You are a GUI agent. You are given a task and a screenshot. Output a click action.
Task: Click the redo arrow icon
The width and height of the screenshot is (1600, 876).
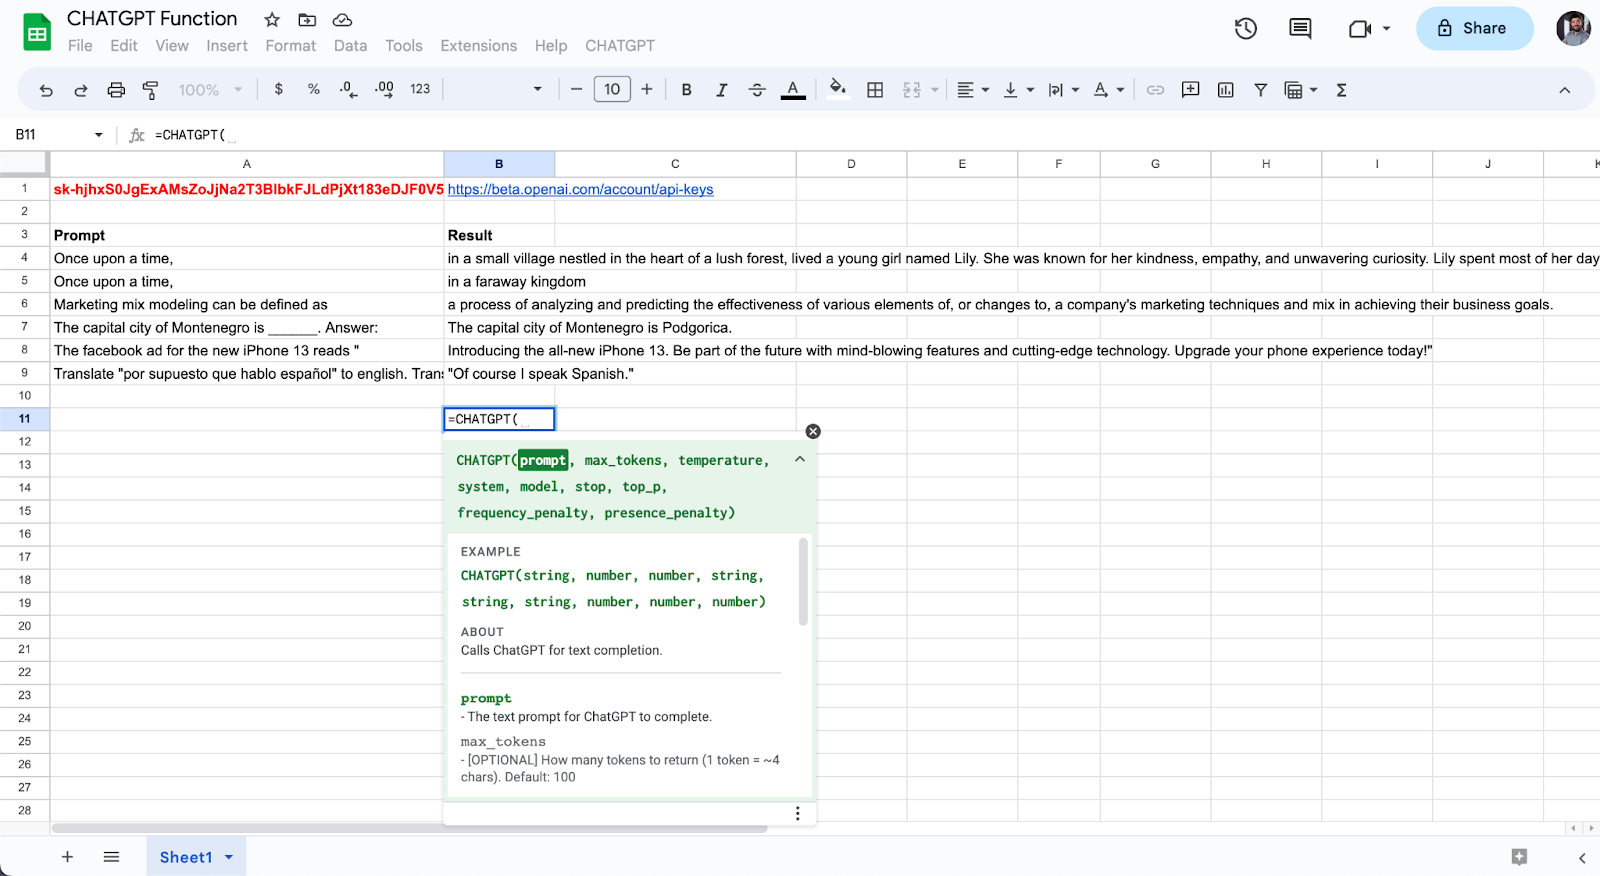(81, 90)
